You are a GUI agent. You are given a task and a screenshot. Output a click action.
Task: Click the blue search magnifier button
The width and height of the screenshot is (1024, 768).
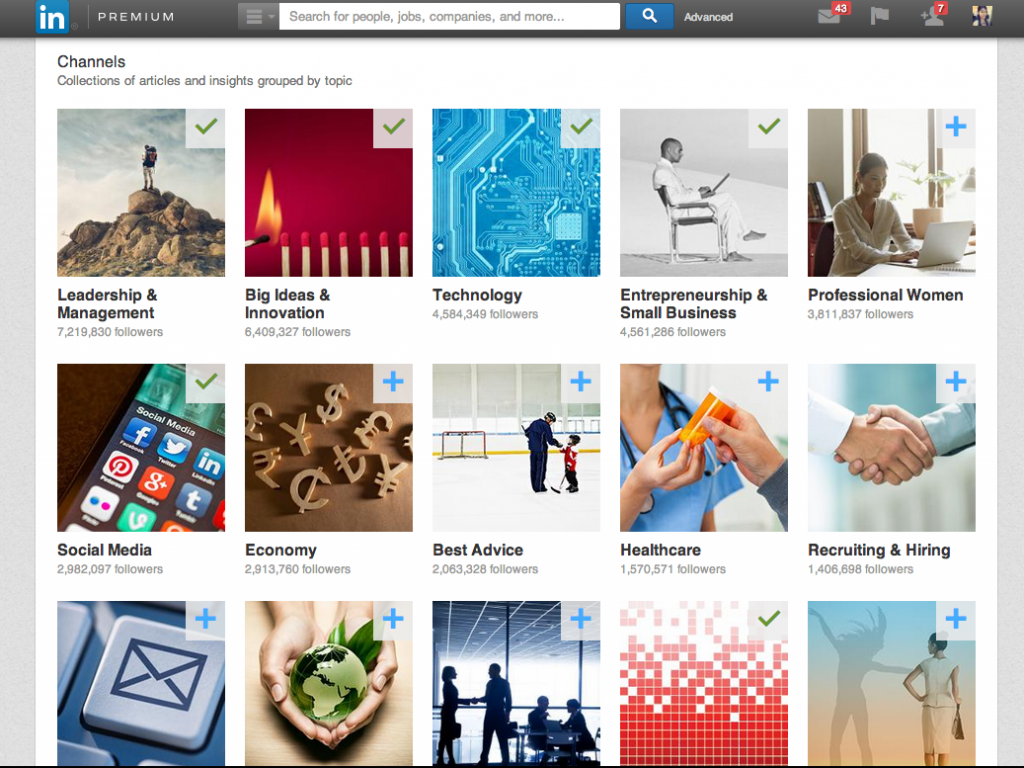click(x=649, y=16)
